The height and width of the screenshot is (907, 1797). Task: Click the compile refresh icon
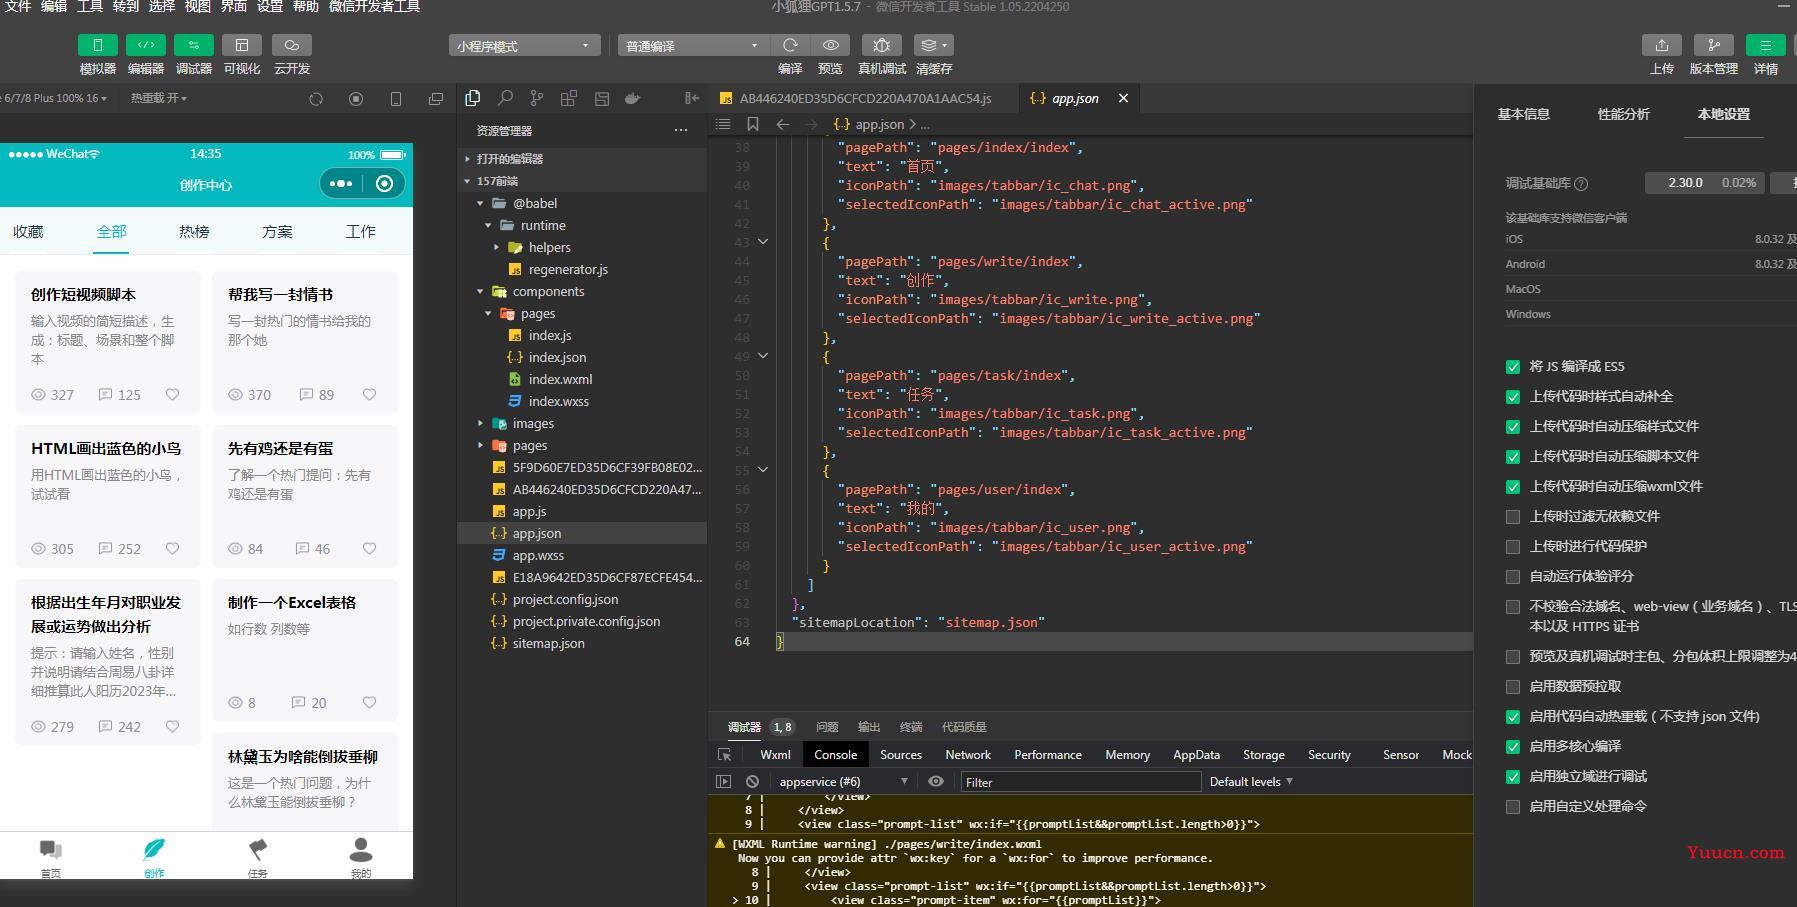click(790, 45)
